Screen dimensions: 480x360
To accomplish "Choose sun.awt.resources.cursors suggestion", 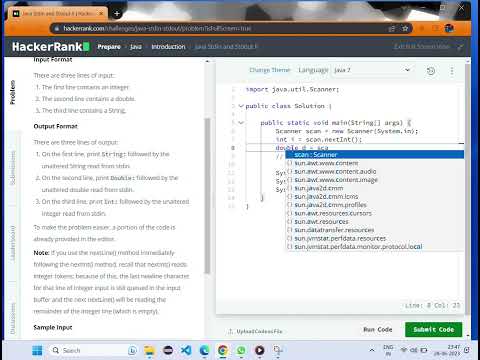I will coord(375,213).
